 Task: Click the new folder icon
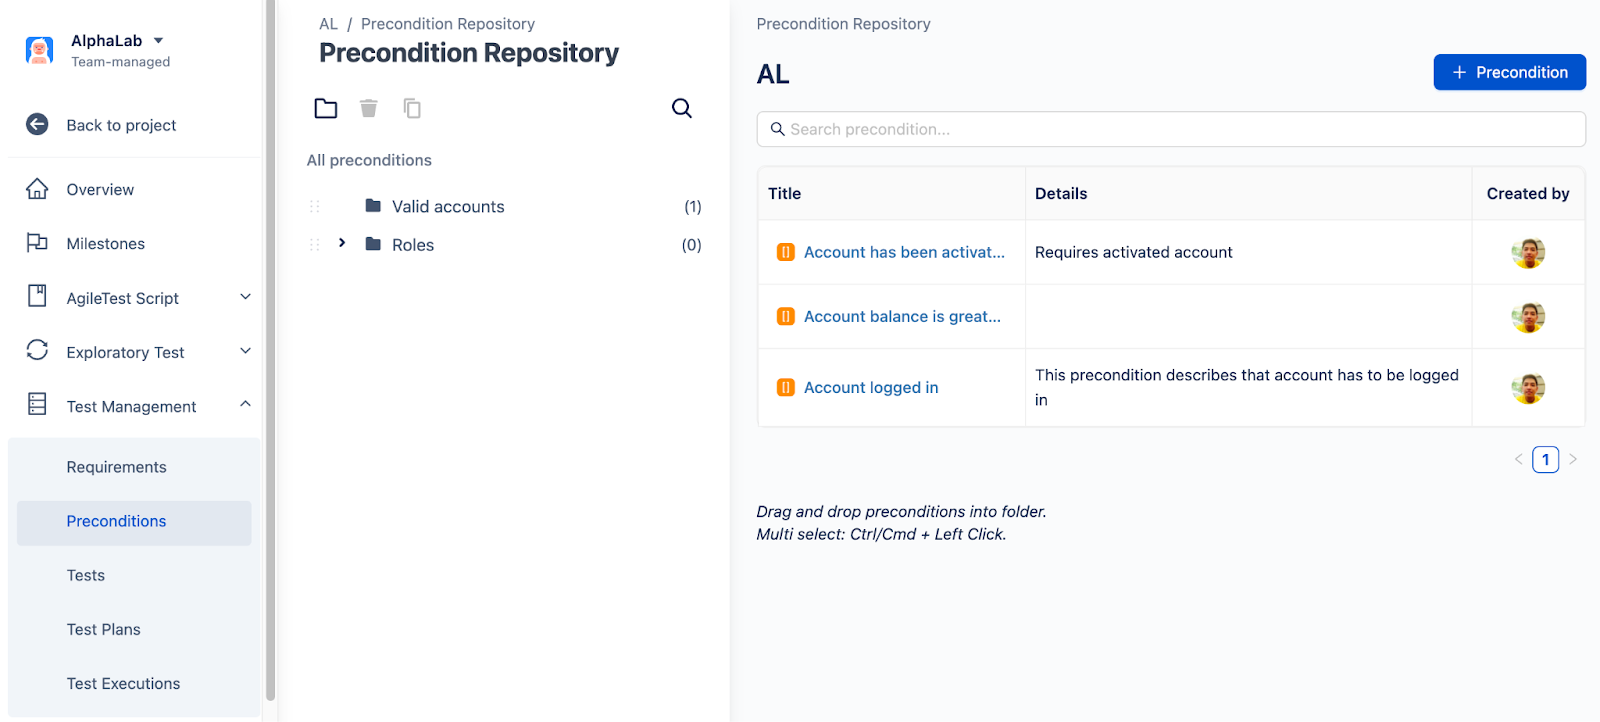tap(326, 108)
